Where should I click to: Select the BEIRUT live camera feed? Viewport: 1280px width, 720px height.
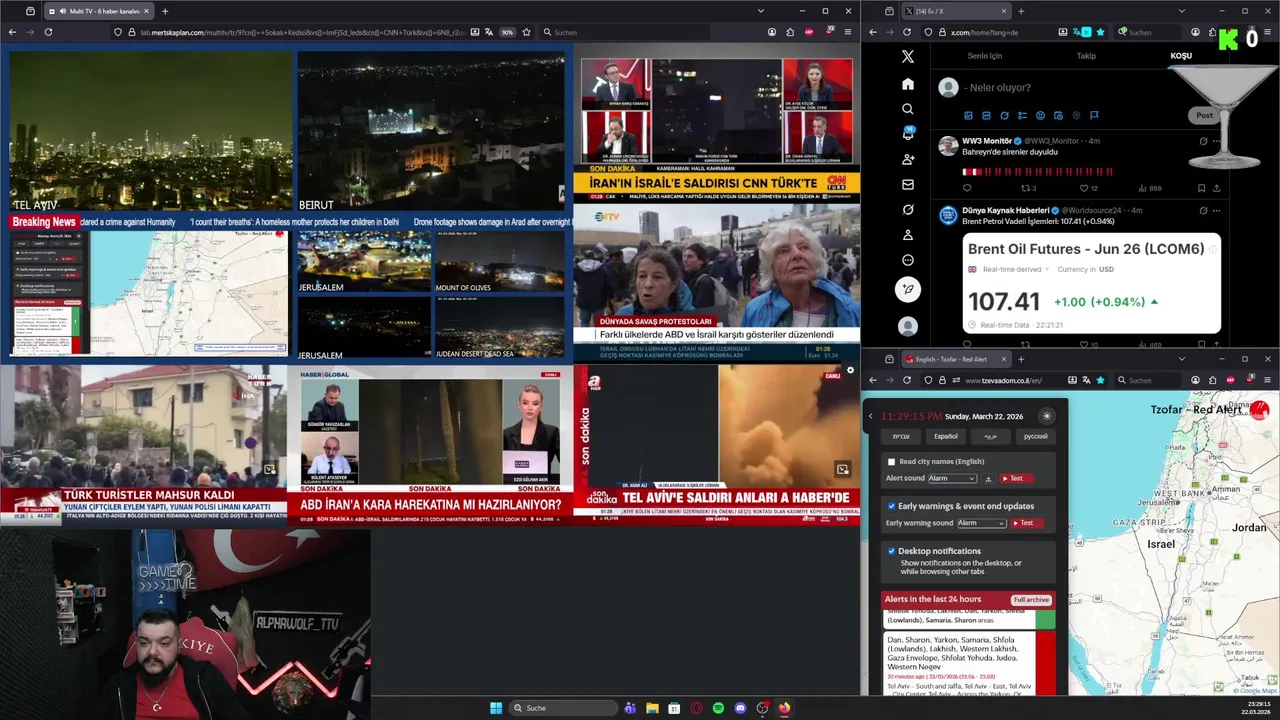tap(430, 132)
